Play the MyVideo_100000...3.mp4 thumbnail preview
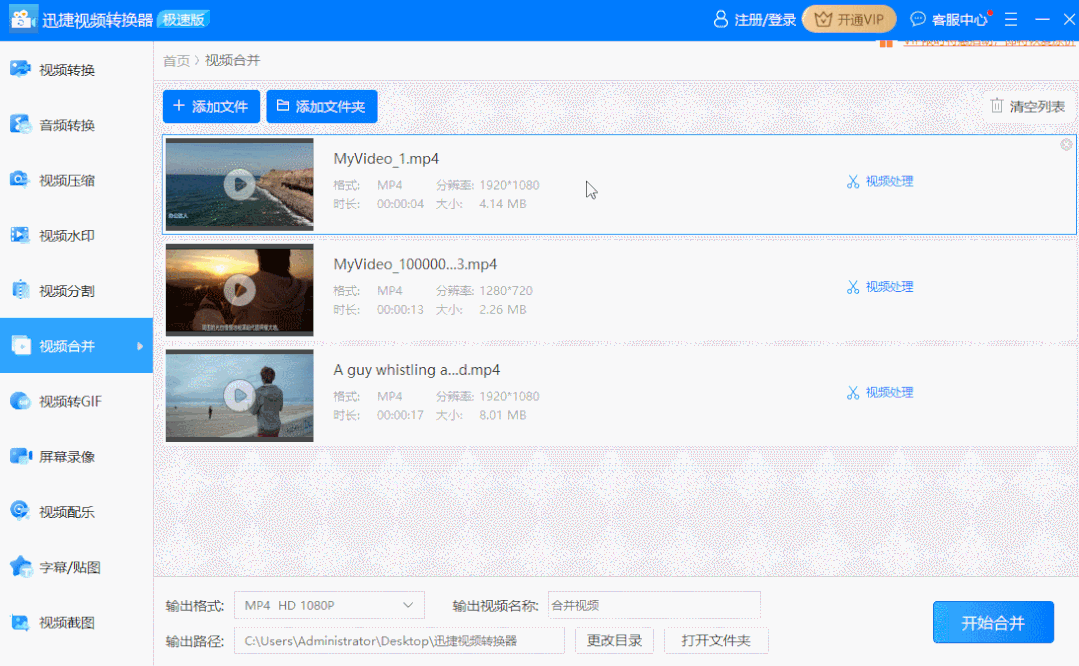The image size is (1079, 666). click(239, 290)
